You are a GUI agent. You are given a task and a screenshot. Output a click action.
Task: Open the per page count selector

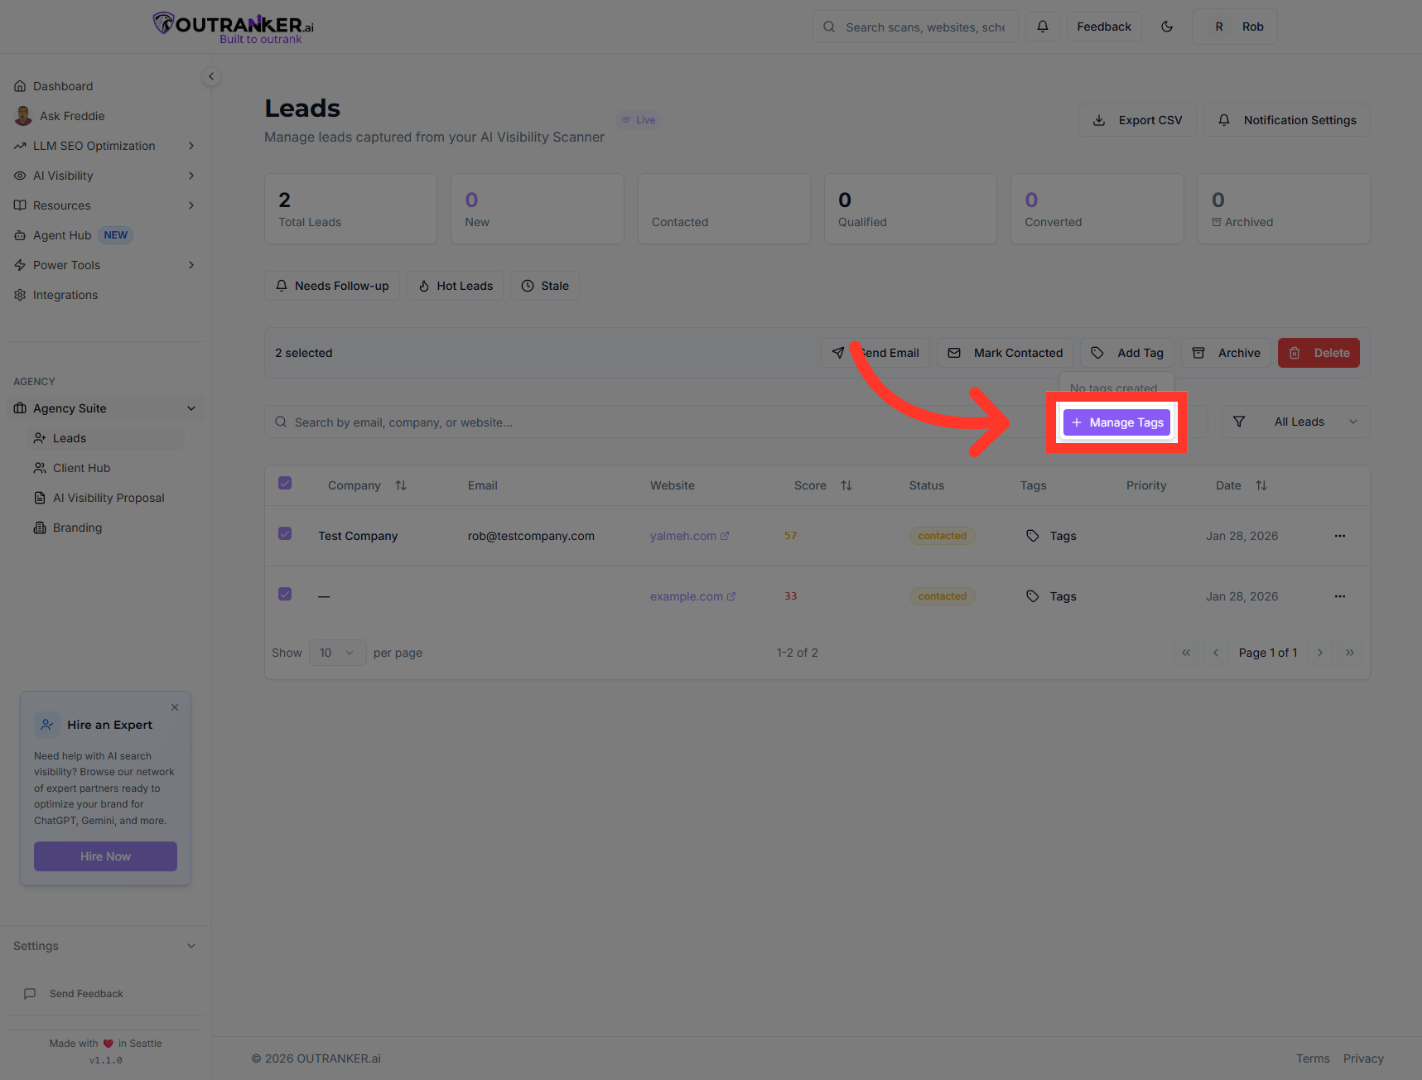[337, 652]
